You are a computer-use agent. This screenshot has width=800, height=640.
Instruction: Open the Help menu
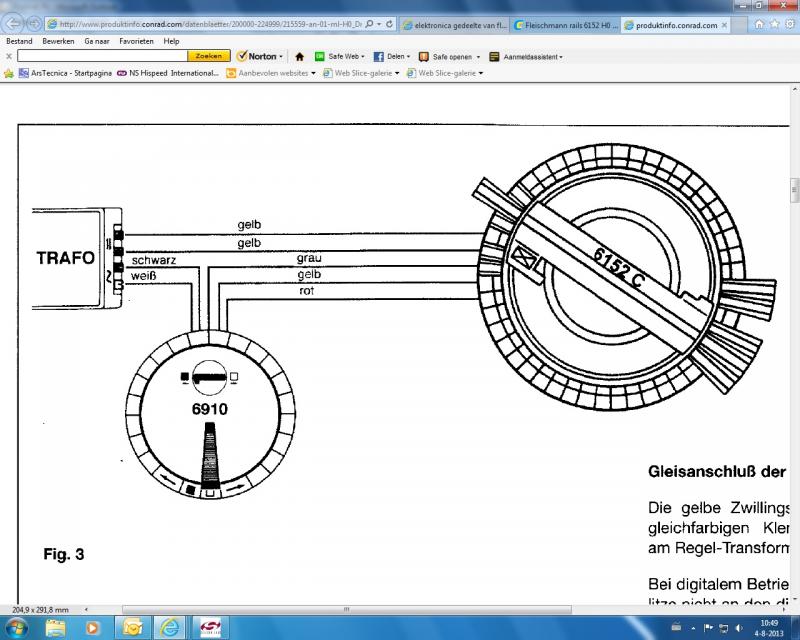click(171, 41)
